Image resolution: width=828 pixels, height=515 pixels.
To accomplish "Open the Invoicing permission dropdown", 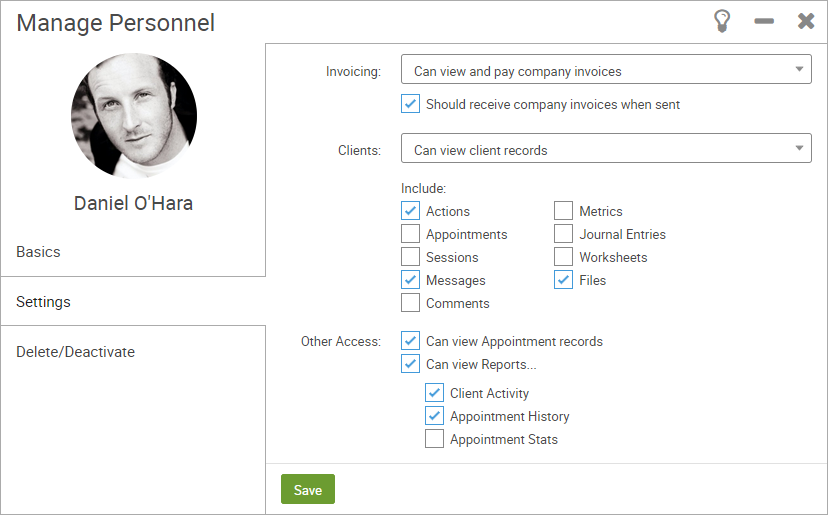I will pyautogui.click(x=606, y=69).
